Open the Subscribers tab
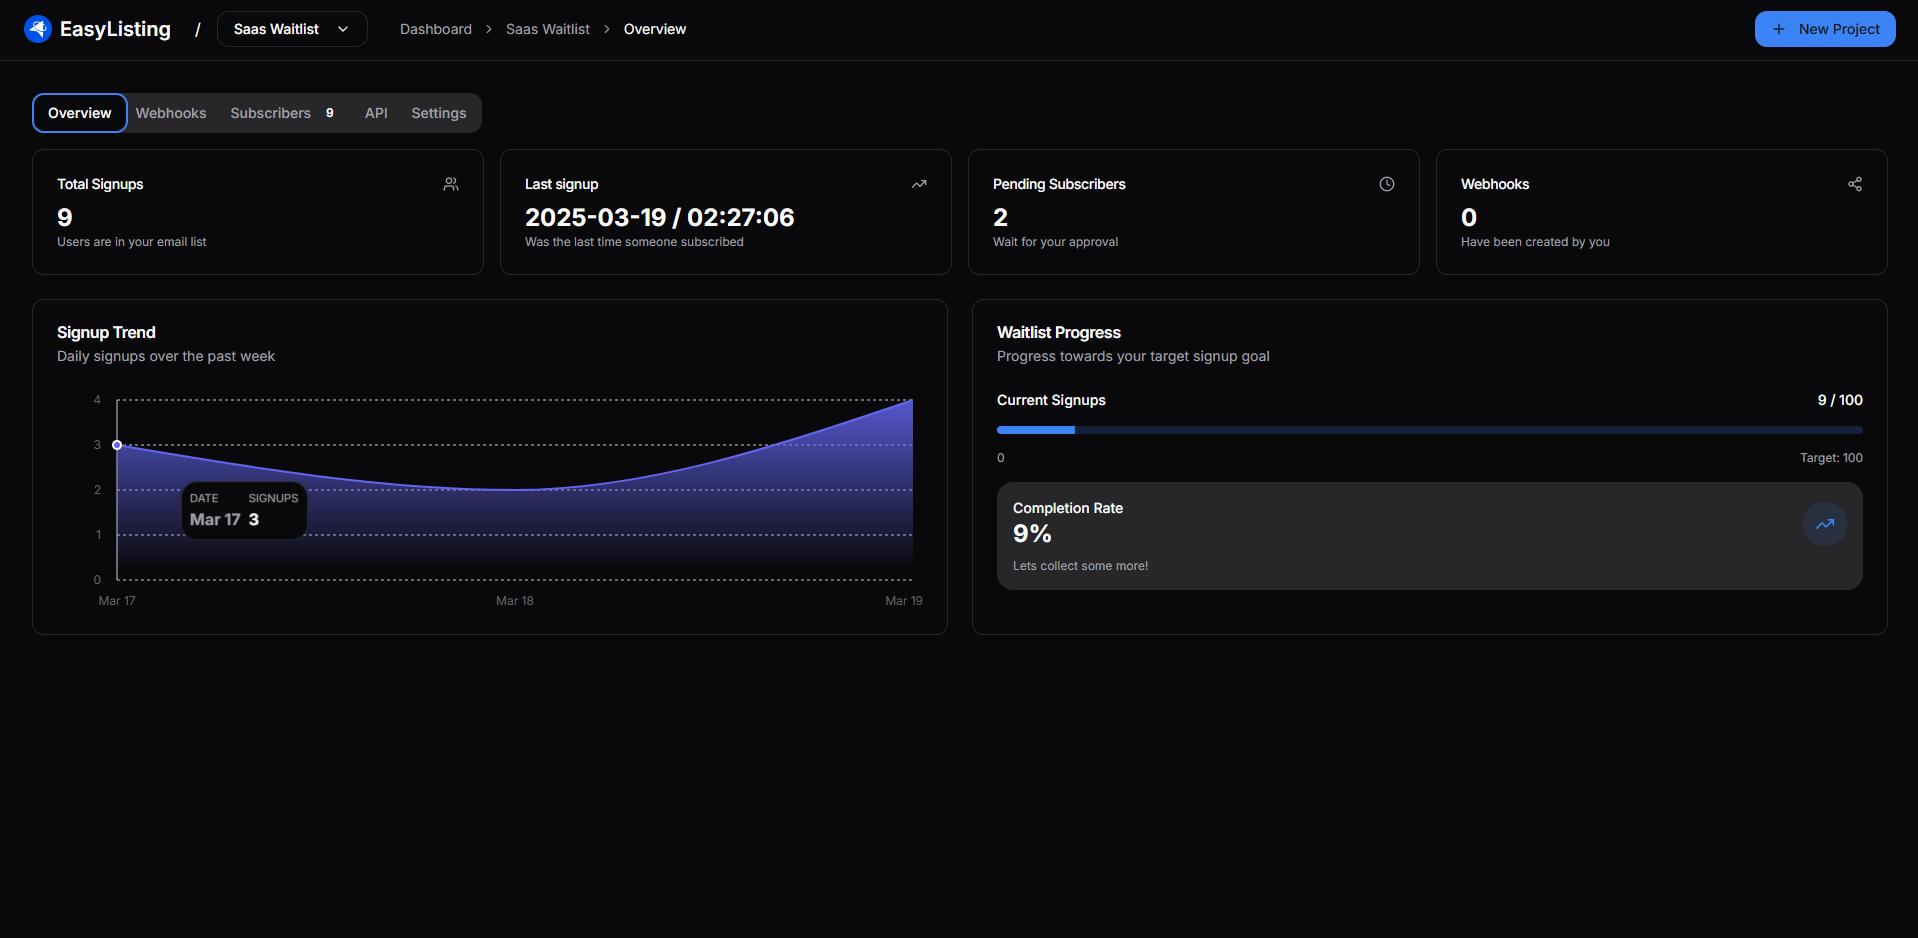Image resolution: width=1918 pixels, height=938 pixels. pos(282,113)
